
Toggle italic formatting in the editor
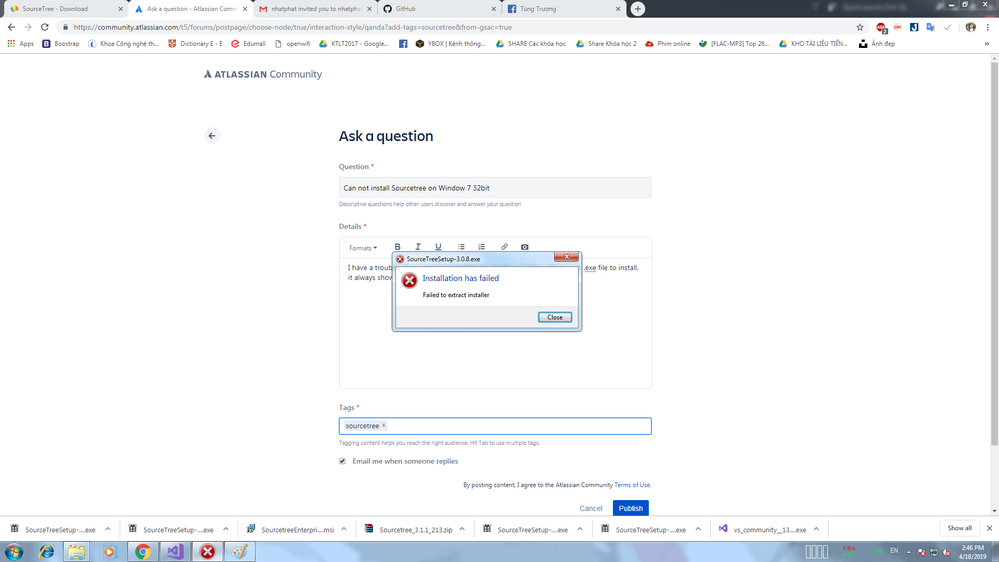(x=418, y=247)
